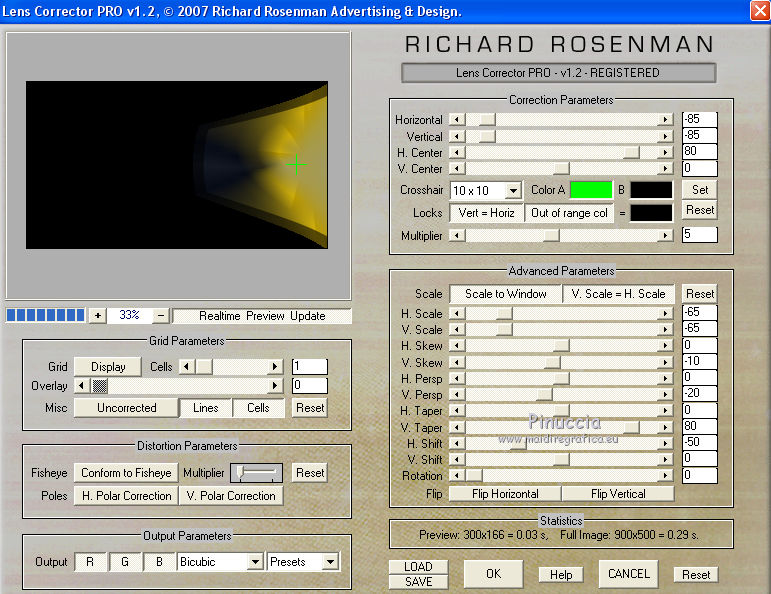Viewport: 771px width, 594px height.
Task: Toggle Grid Display button
Action: tap(108, 367)
